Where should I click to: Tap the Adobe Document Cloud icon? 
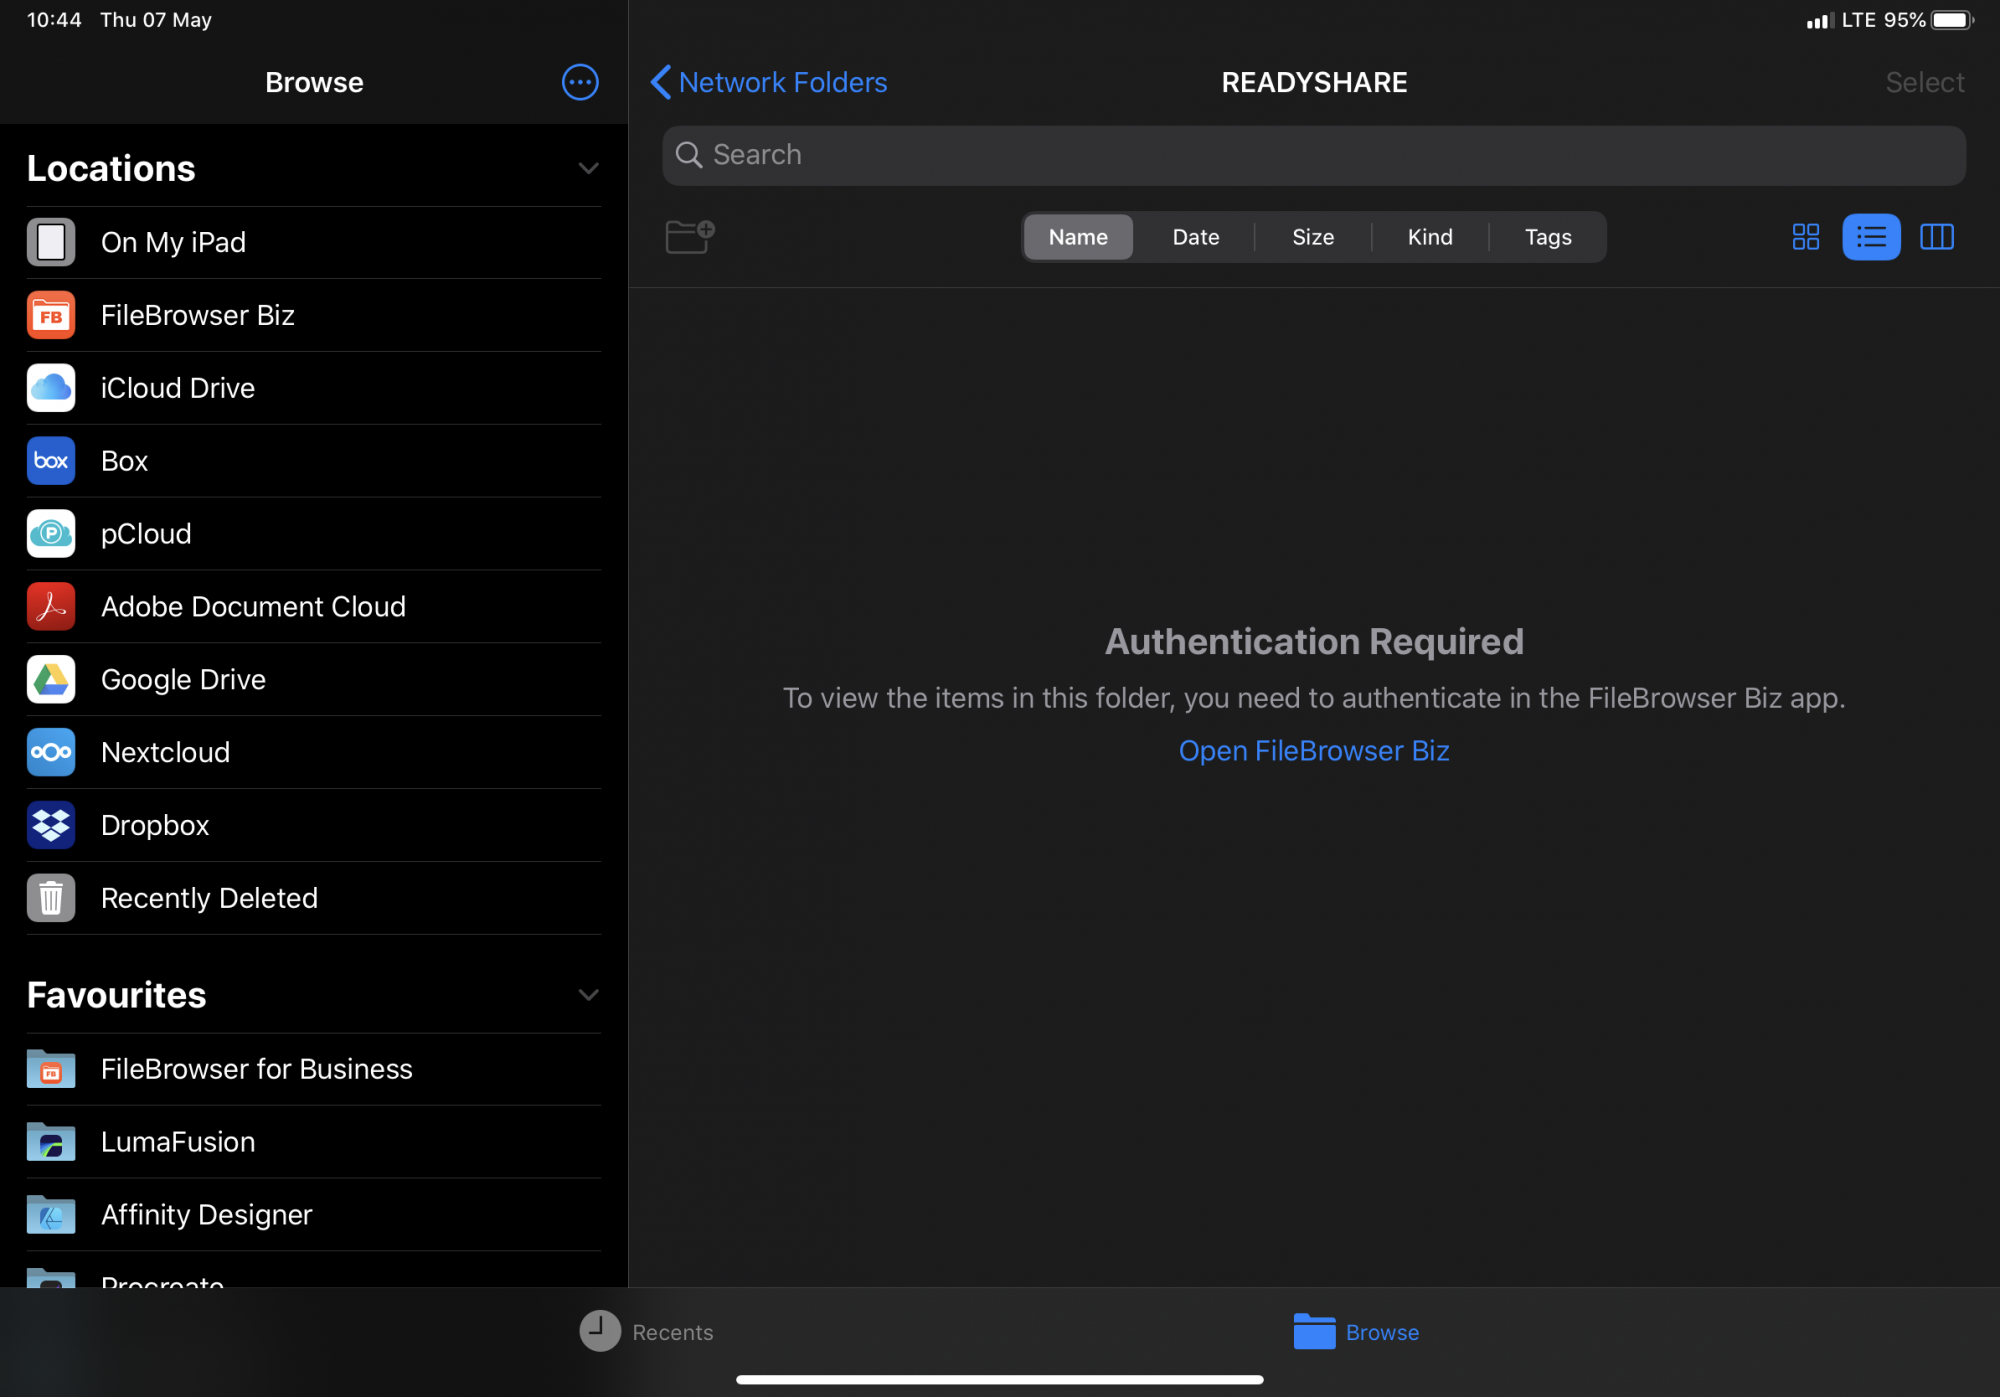click(x=51, y=607)
